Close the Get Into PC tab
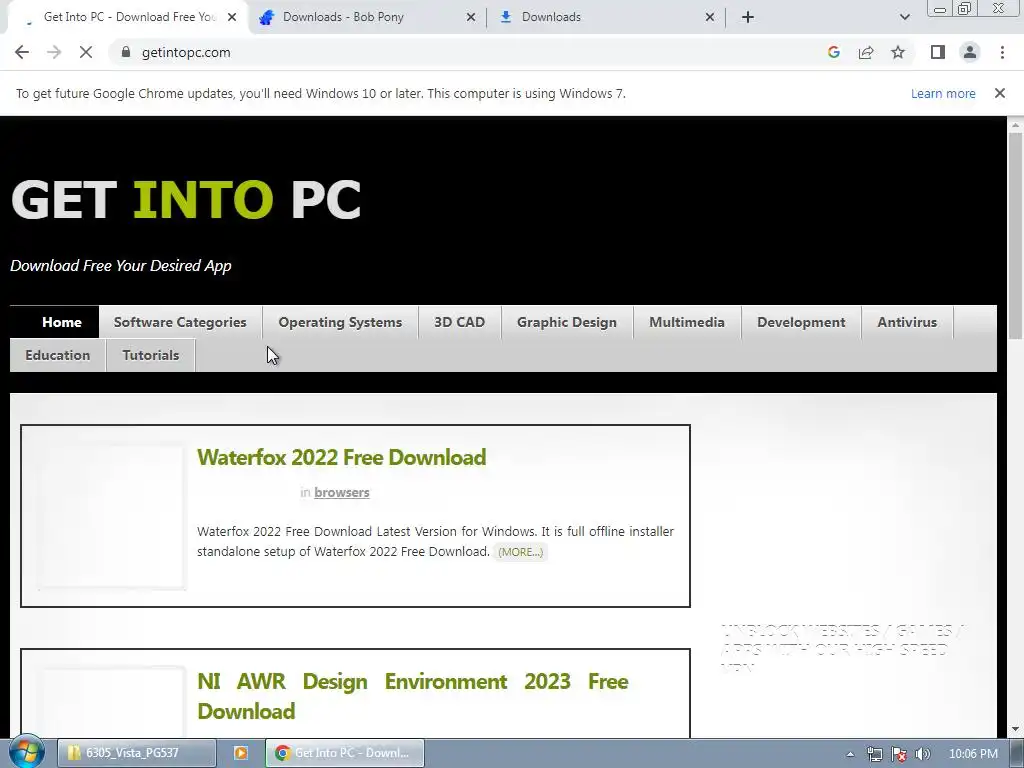1024x768 pixels. 232,17
